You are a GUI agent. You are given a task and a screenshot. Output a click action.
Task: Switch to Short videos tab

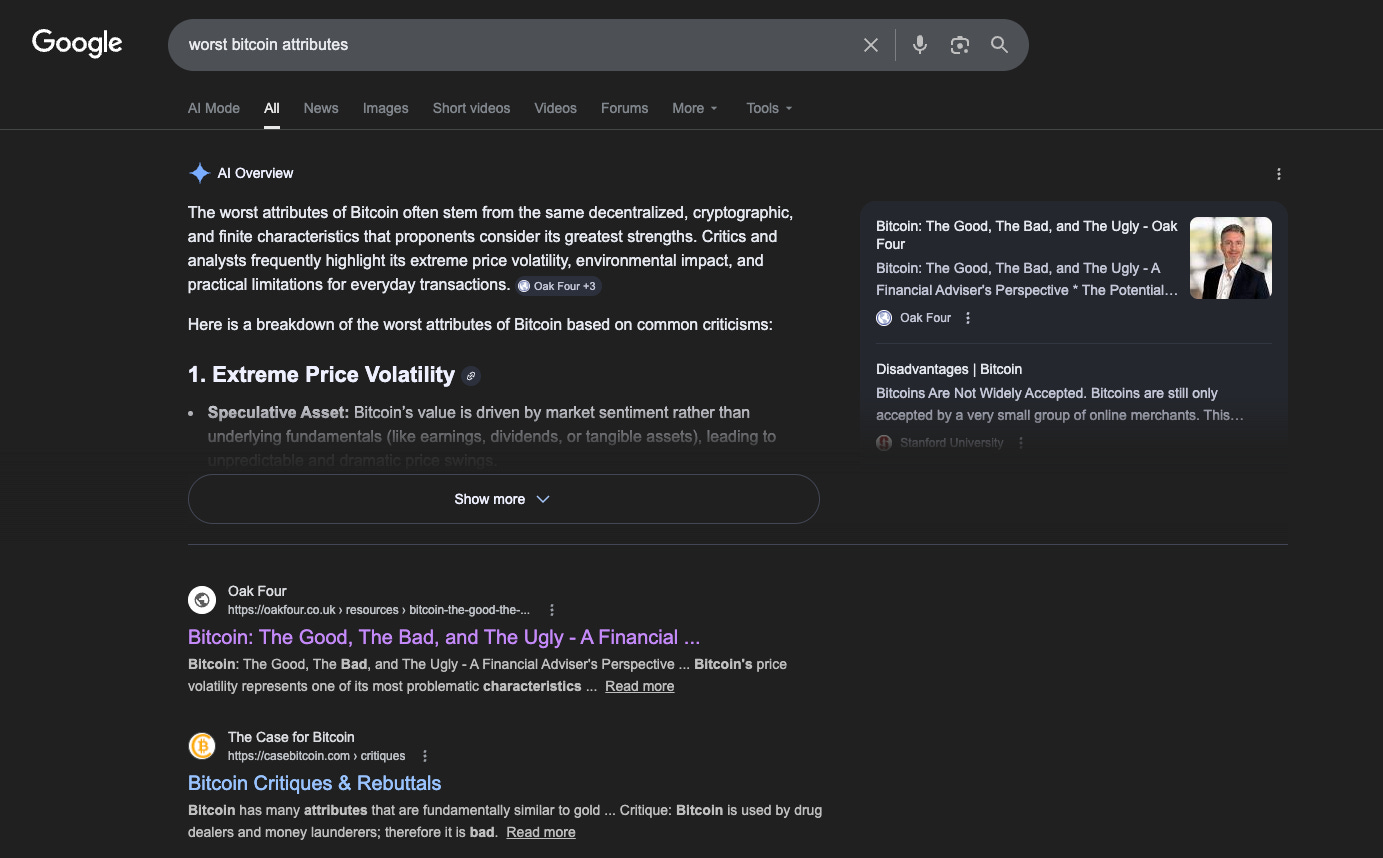(472, 108)
